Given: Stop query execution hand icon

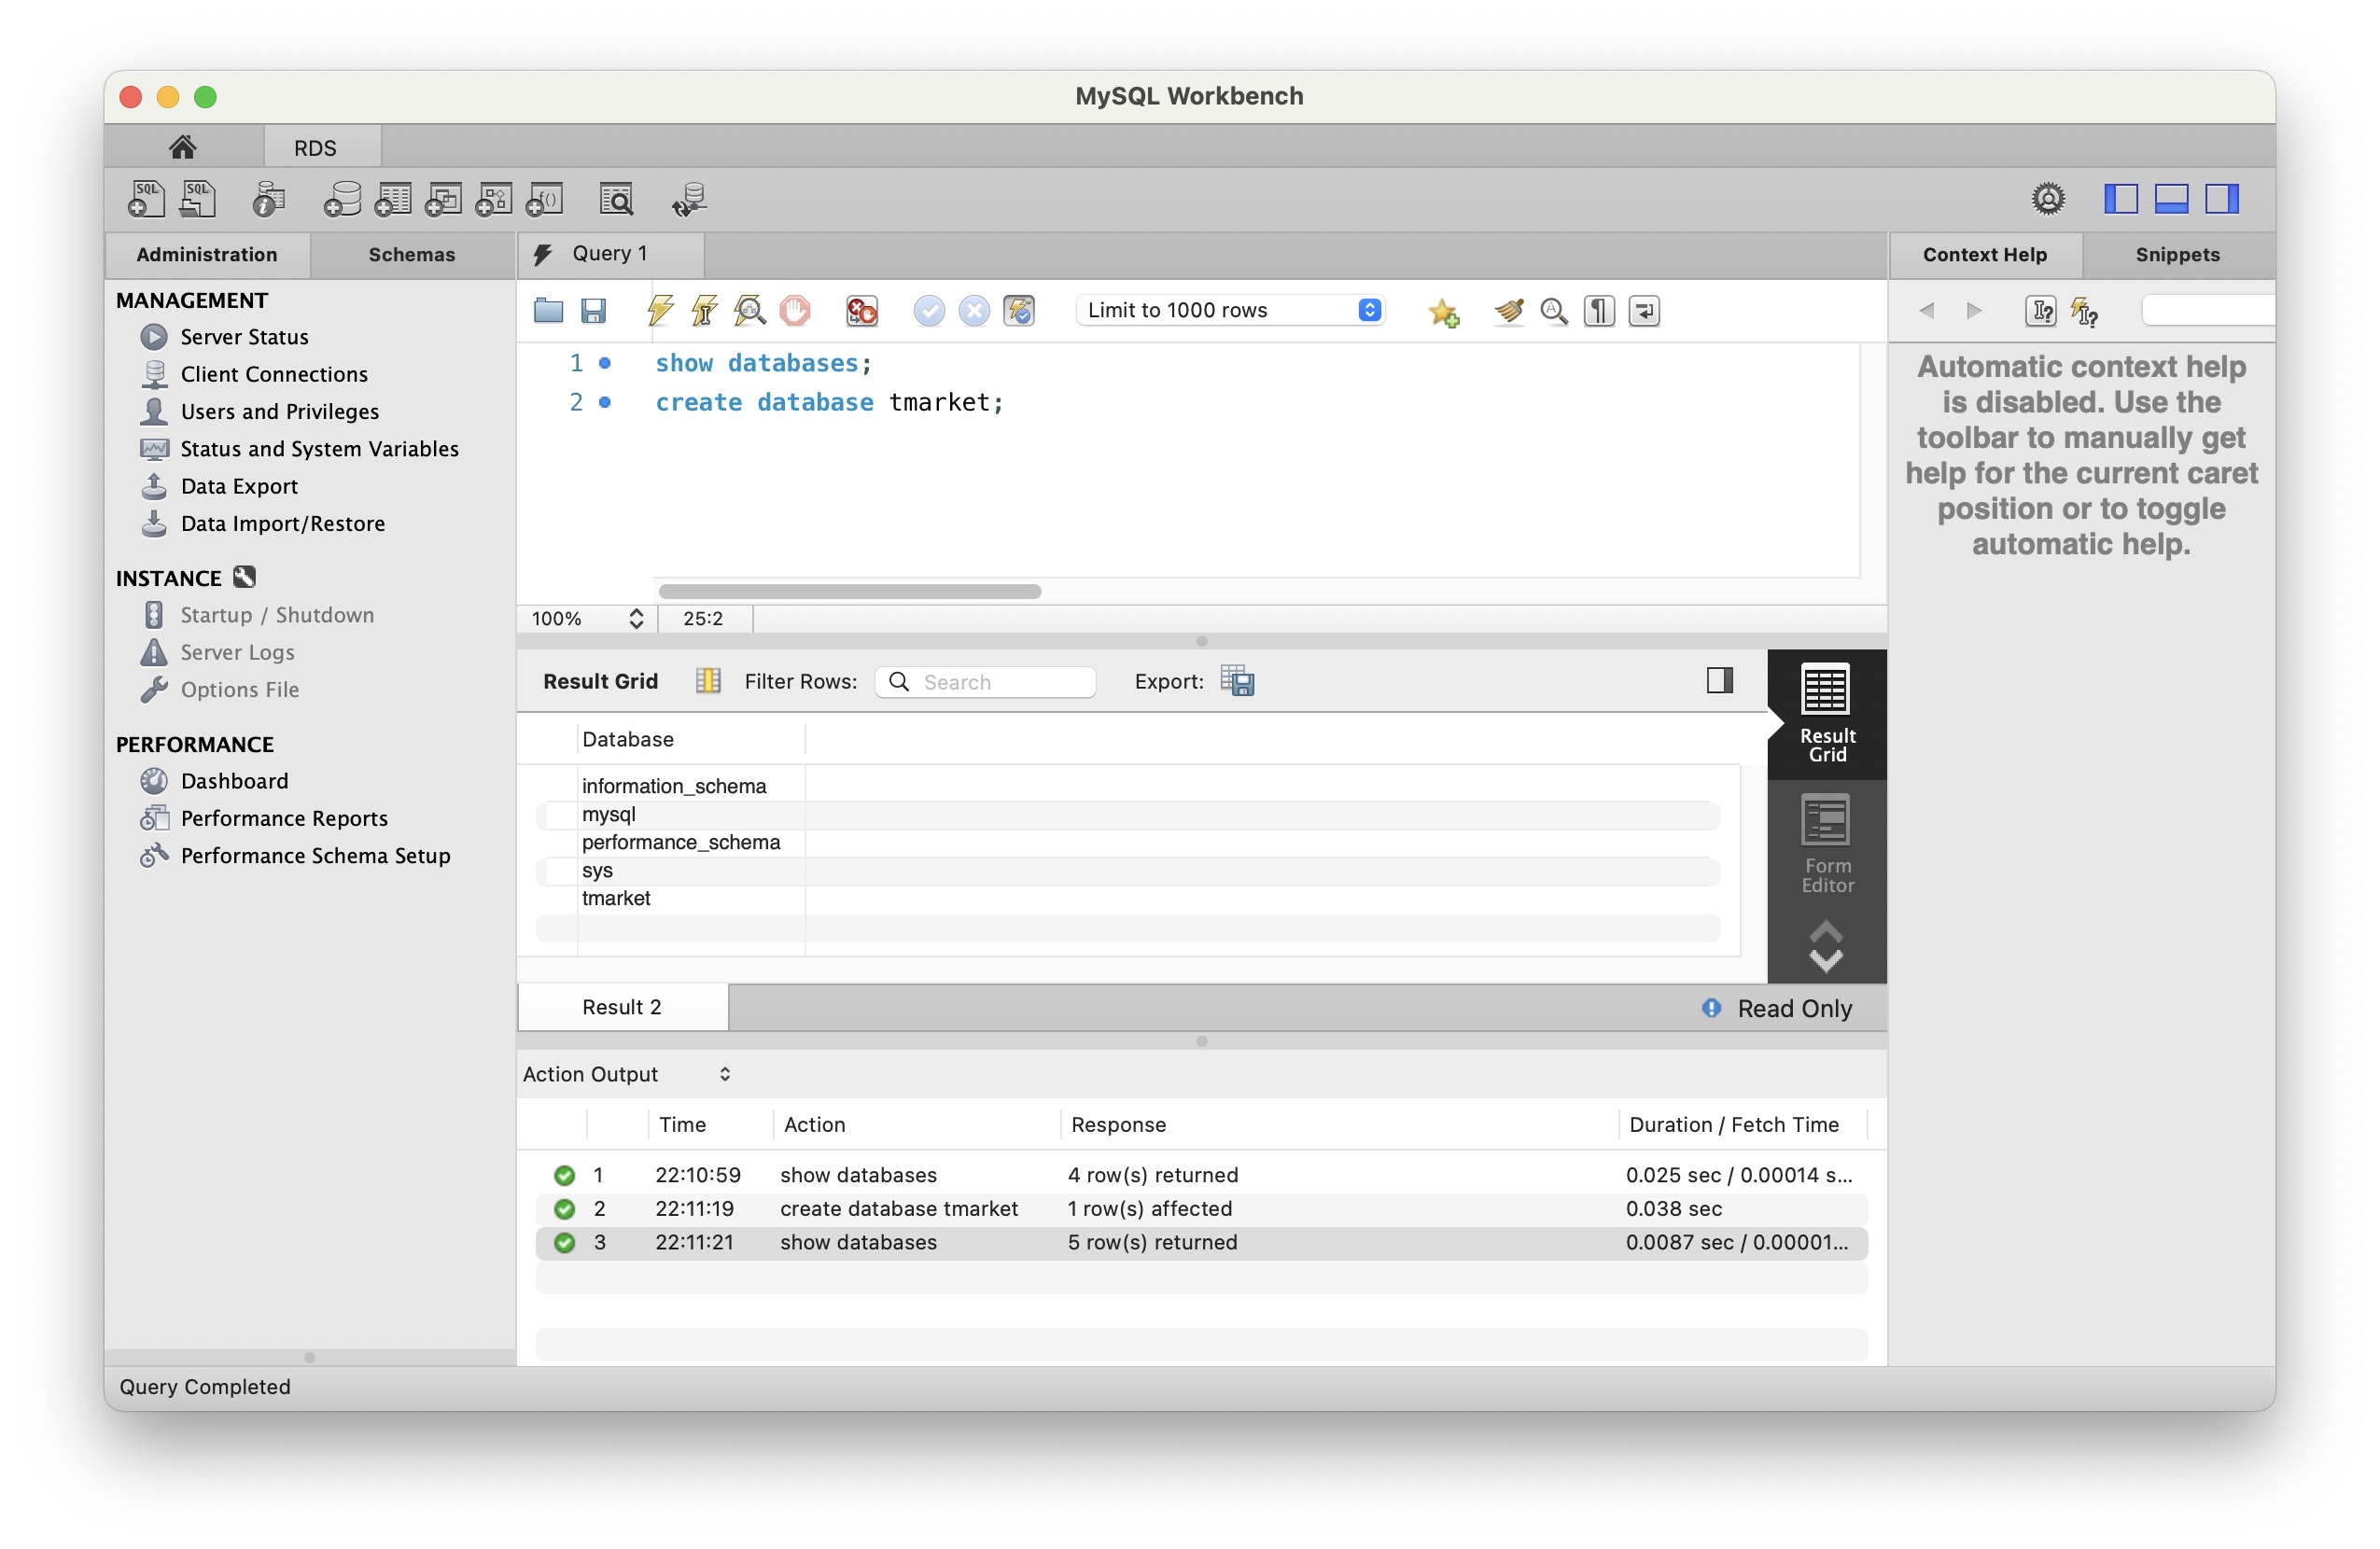Looking at the screenshot, I should 795,311.
